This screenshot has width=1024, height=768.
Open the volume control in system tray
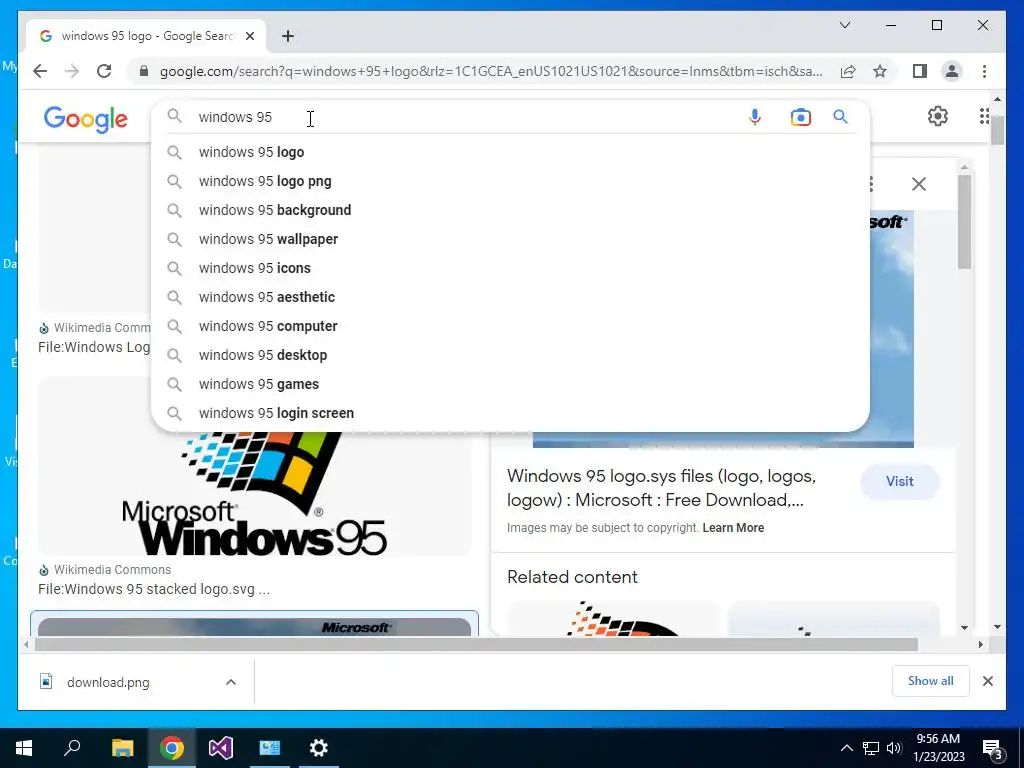coord(894,748)
